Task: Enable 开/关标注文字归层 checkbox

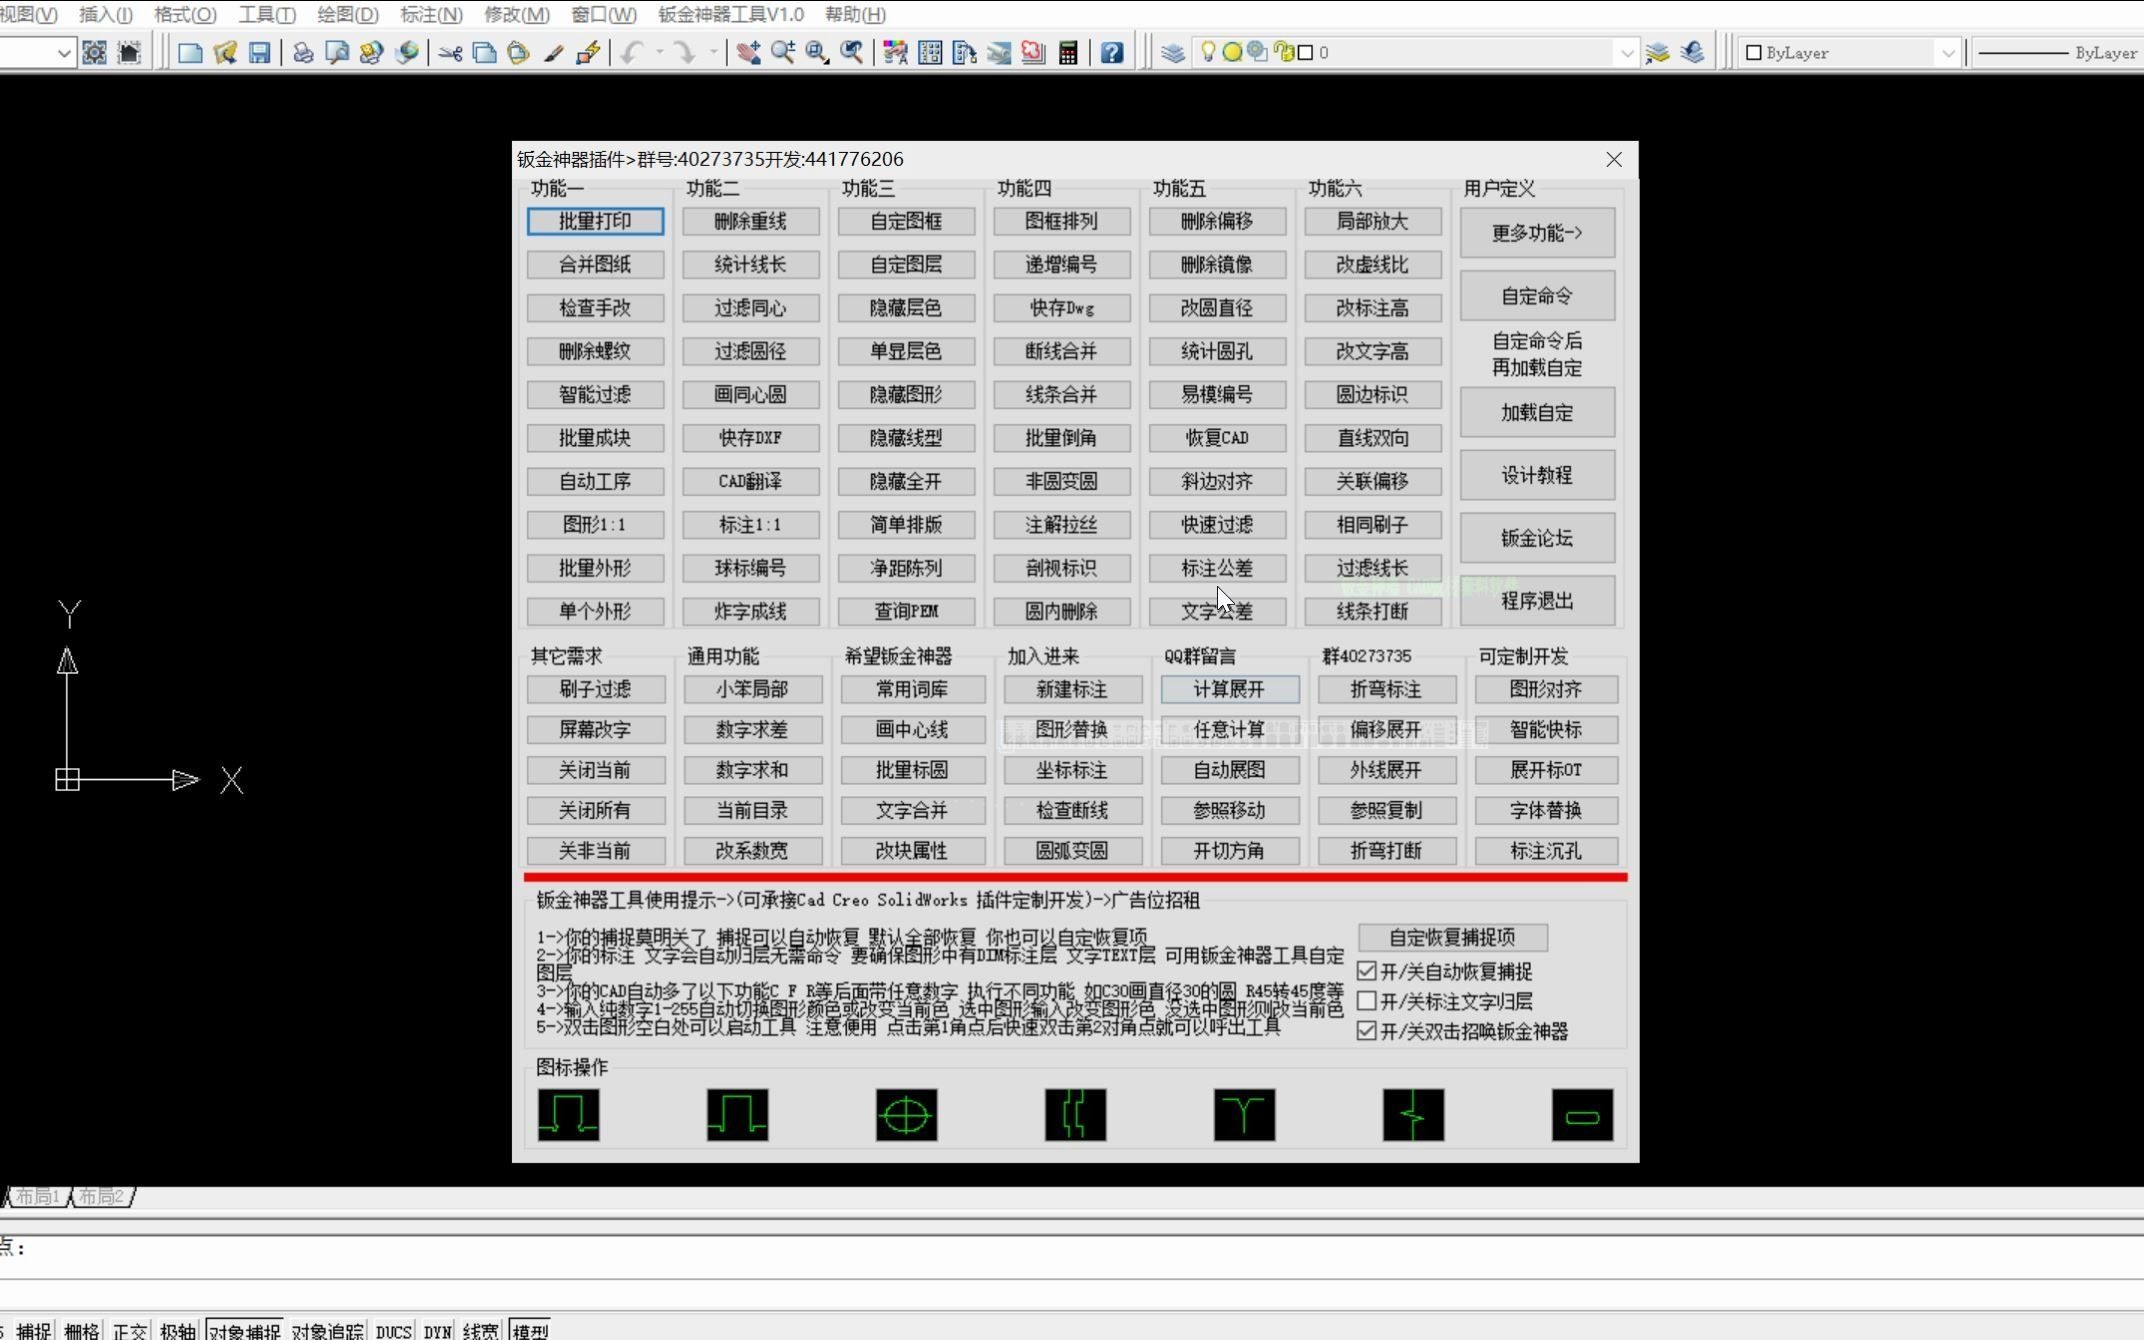Action: coord(1367,1001)
